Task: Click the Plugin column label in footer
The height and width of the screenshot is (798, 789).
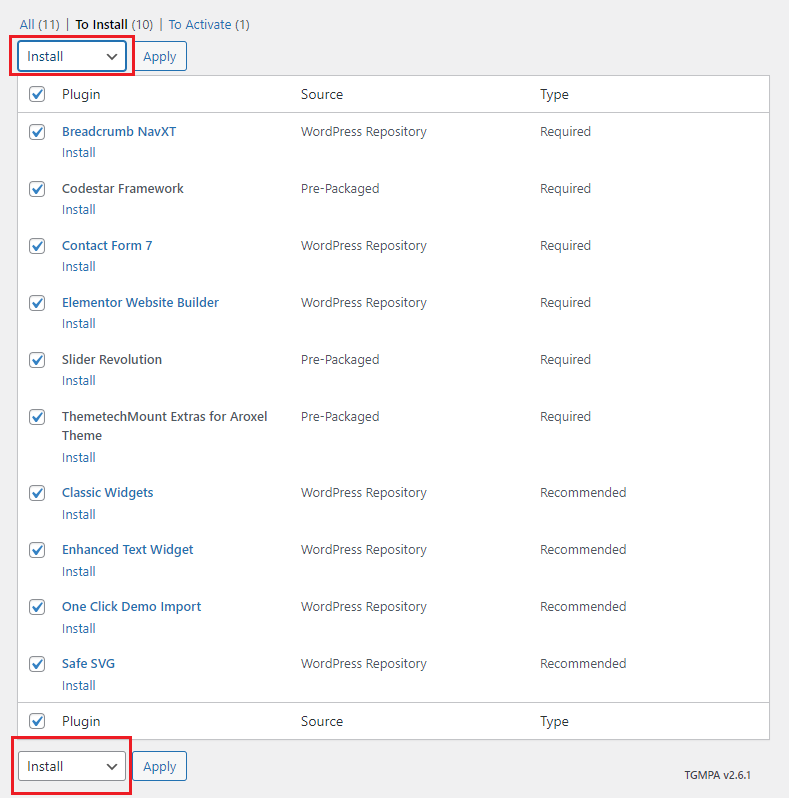Action: [81, 721]
